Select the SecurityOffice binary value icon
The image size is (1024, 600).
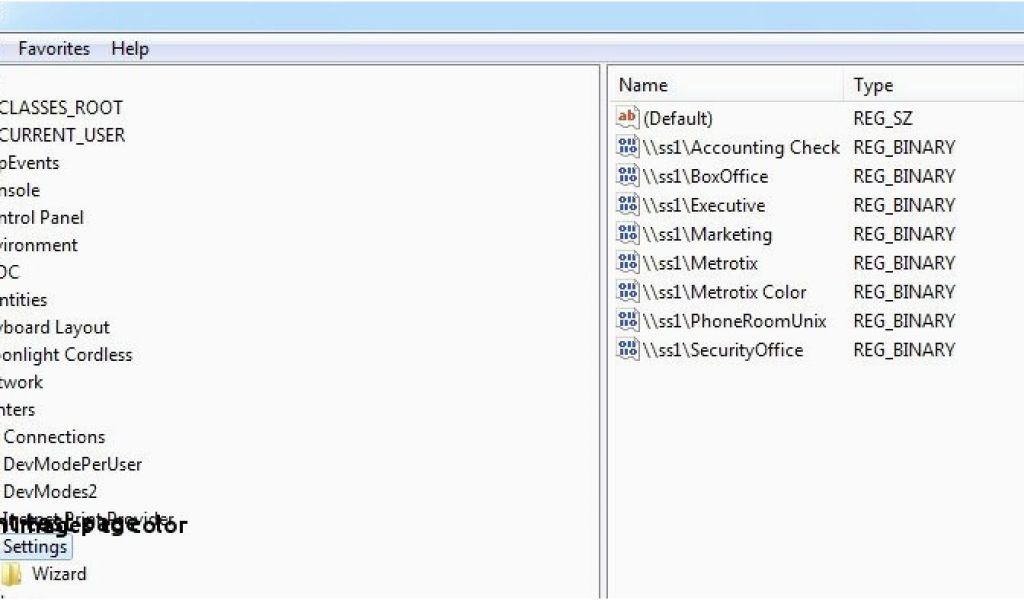pos(627,350)
